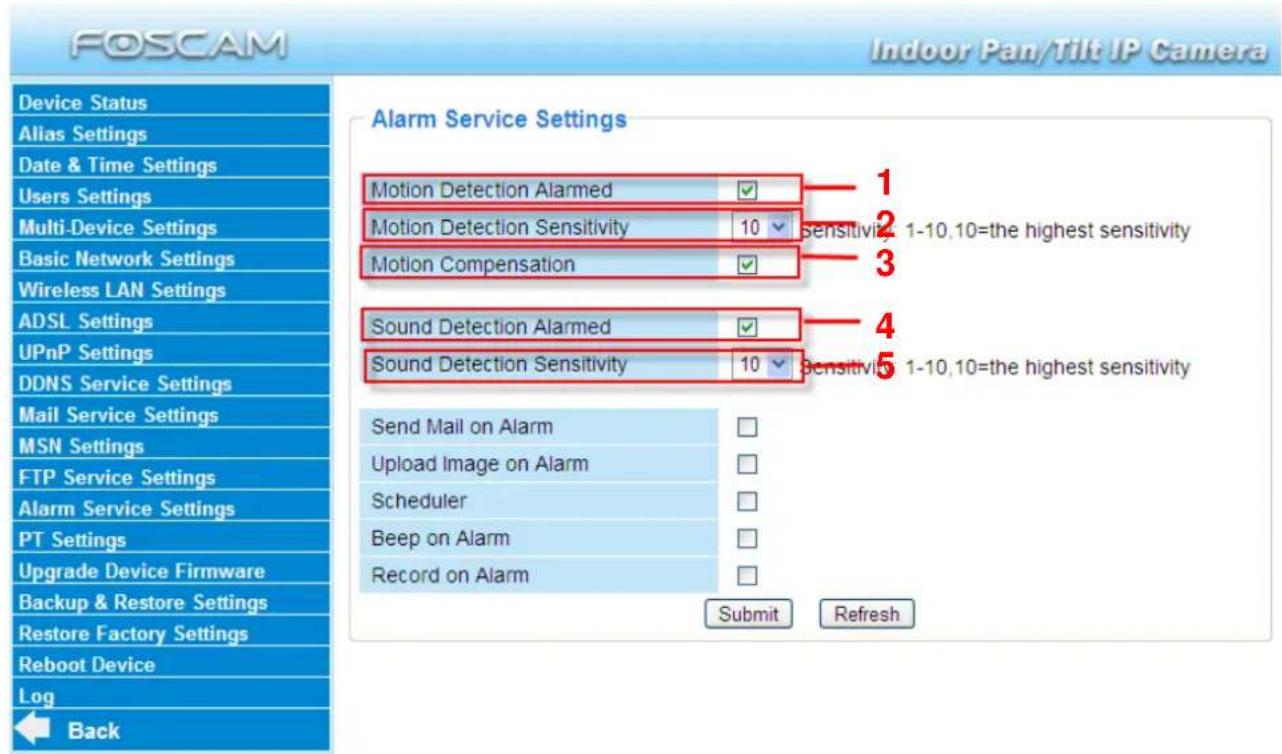Turn on Record on Alarm

tap(746, 575)
